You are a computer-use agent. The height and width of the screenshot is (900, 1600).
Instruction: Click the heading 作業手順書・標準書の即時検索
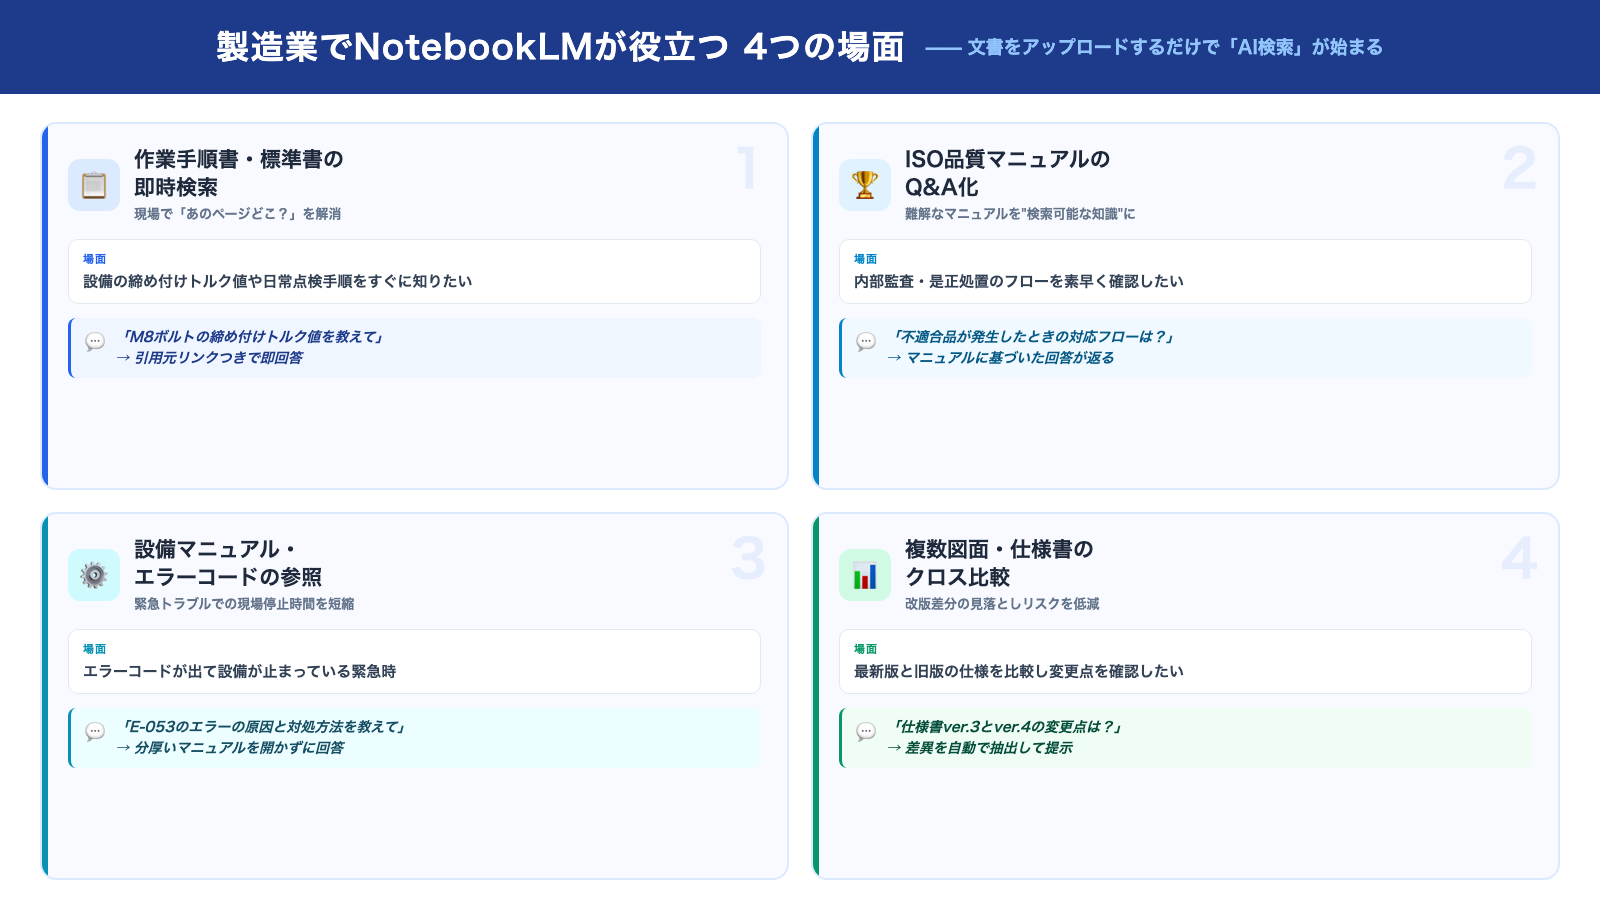pyautogui.click(x=239, y=173)
